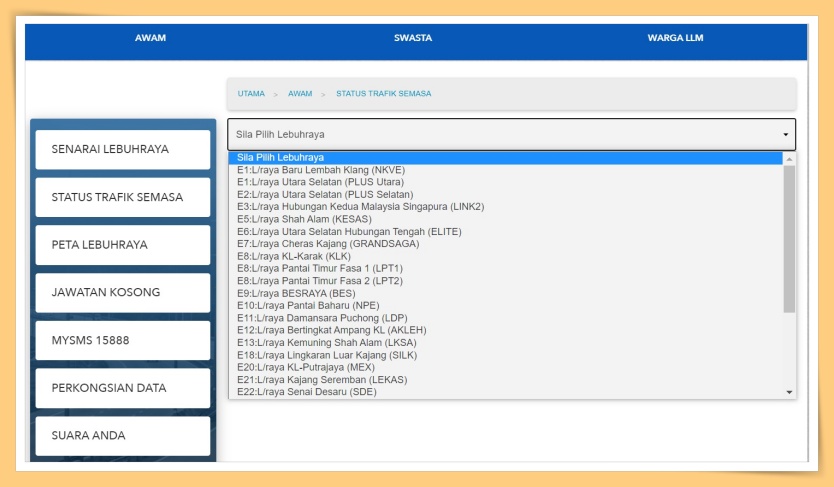Choose E21 Kajang Seremban (LEKAS) option
Image resolution: width=834 pixels, height=487 pixels.
point(505,380)
